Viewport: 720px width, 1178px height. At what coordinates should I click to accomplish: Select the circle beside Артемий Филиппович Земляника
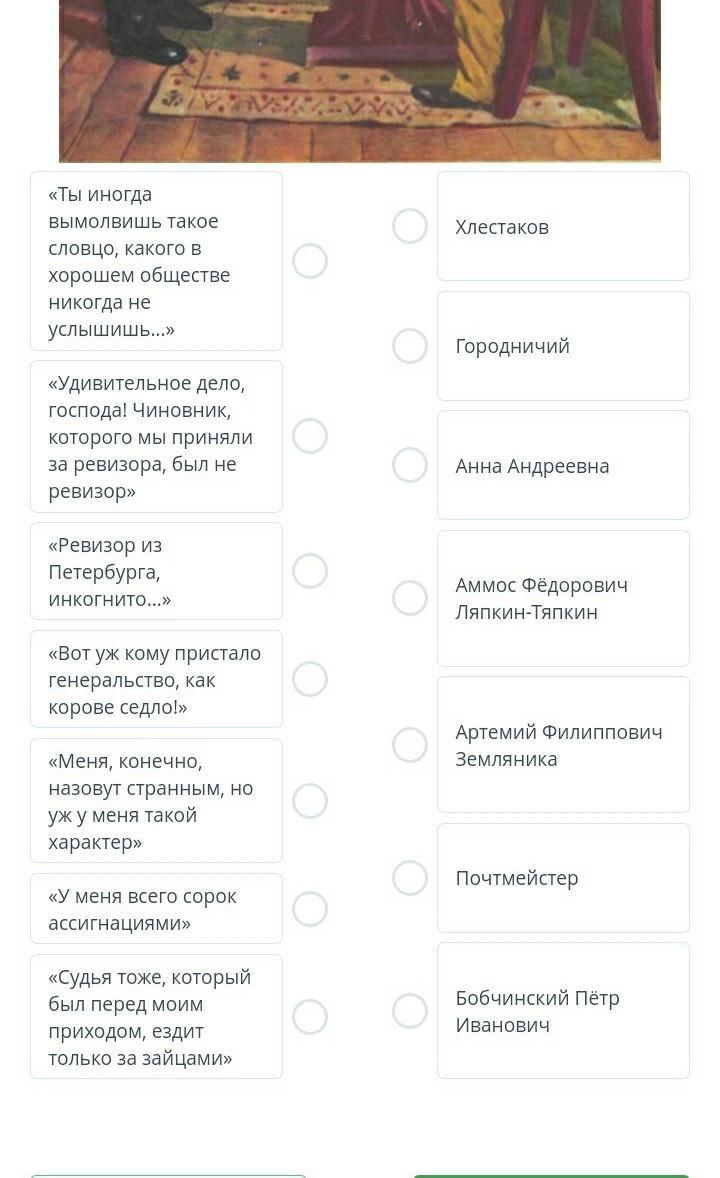tap(410, 745)
